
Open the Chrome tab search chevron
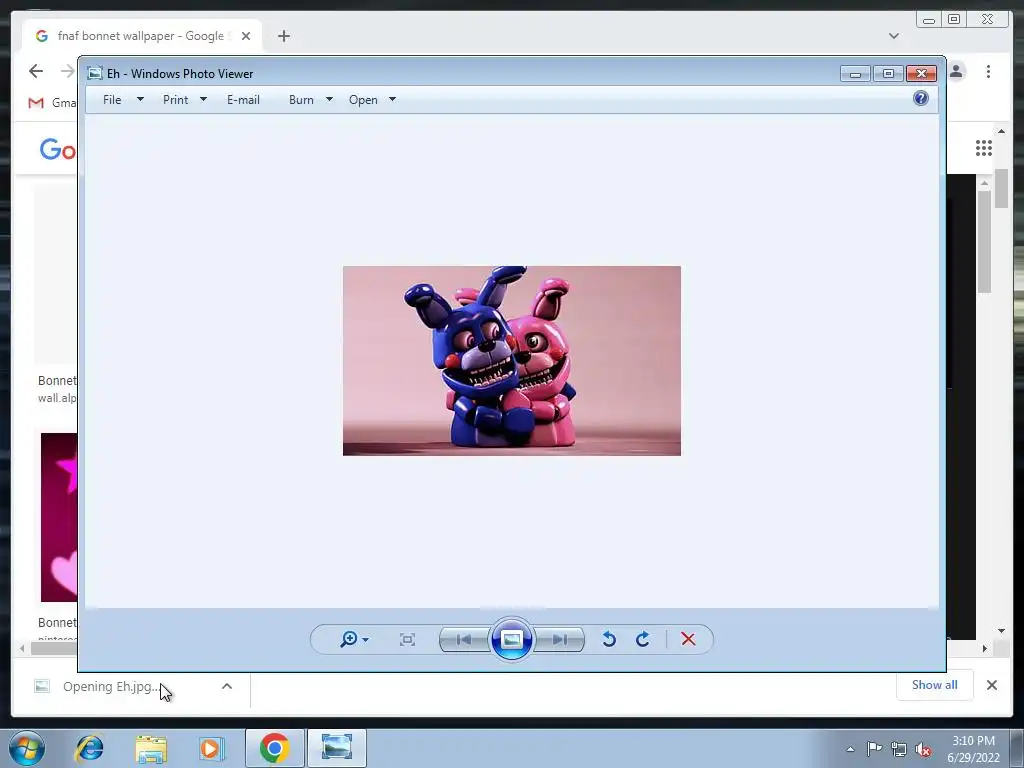(894, 36)
